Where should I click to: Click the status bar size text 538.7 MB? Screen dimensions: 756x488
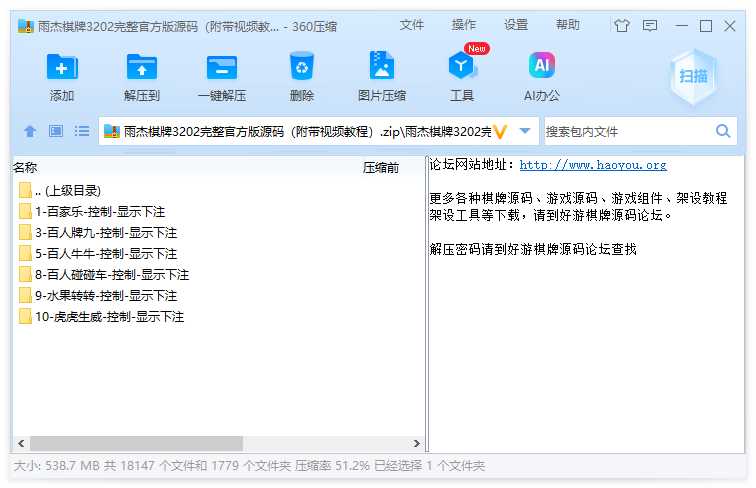[x=72, y=466]
